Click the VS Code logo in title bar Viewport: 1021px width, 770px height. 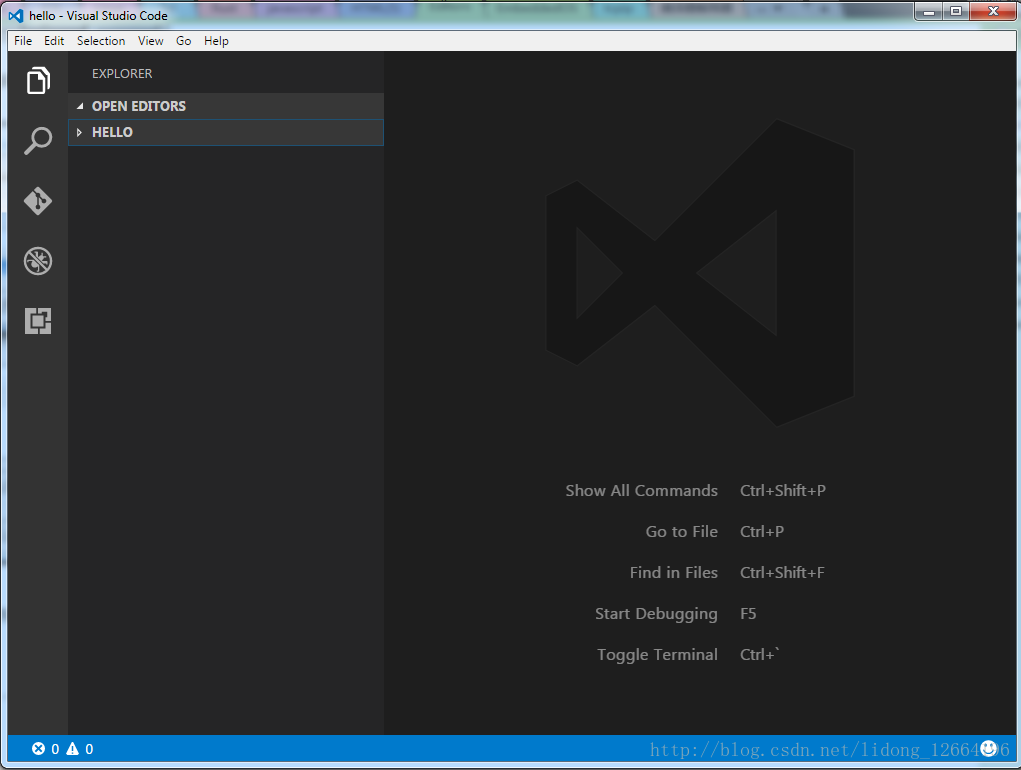click(16, 15)
